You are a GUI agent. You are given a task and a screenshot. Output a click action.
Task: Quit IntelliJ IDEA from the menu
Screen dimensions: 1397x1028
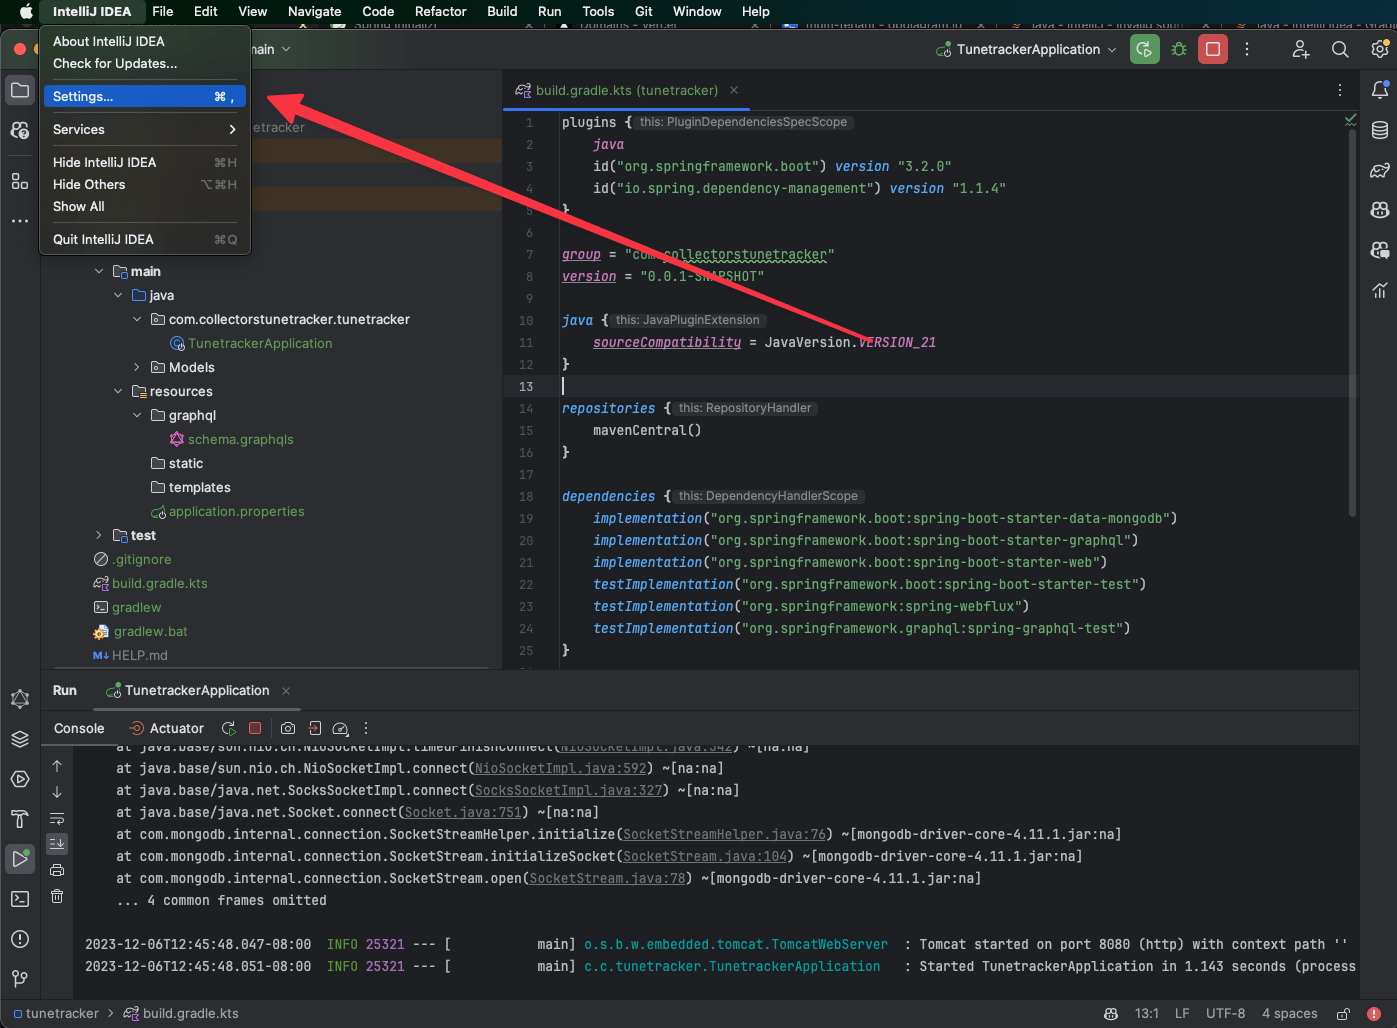[144, 239]
